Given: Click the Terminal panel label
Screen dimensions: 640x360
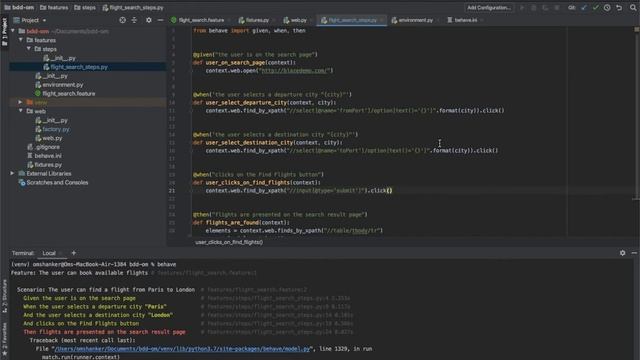Looking at the screenshot, I should (x=23, y=253).
